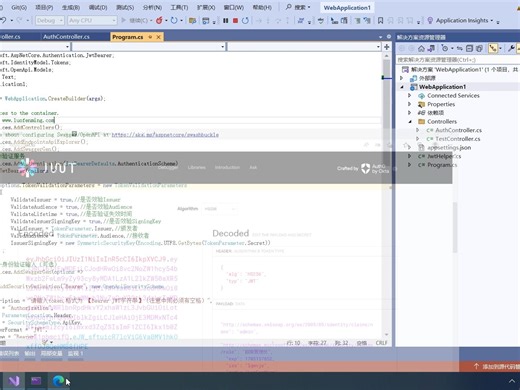Toggle show all files icon
Viewport: 520px width, 390px height.
tap(479, 49)
